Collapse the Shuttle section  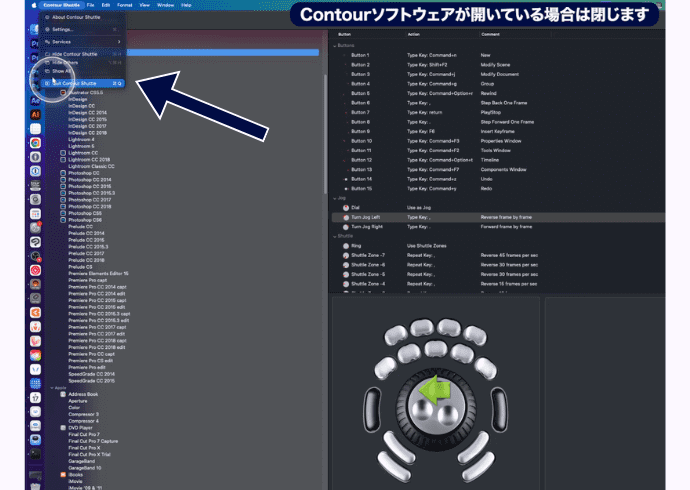click(336, 236)
